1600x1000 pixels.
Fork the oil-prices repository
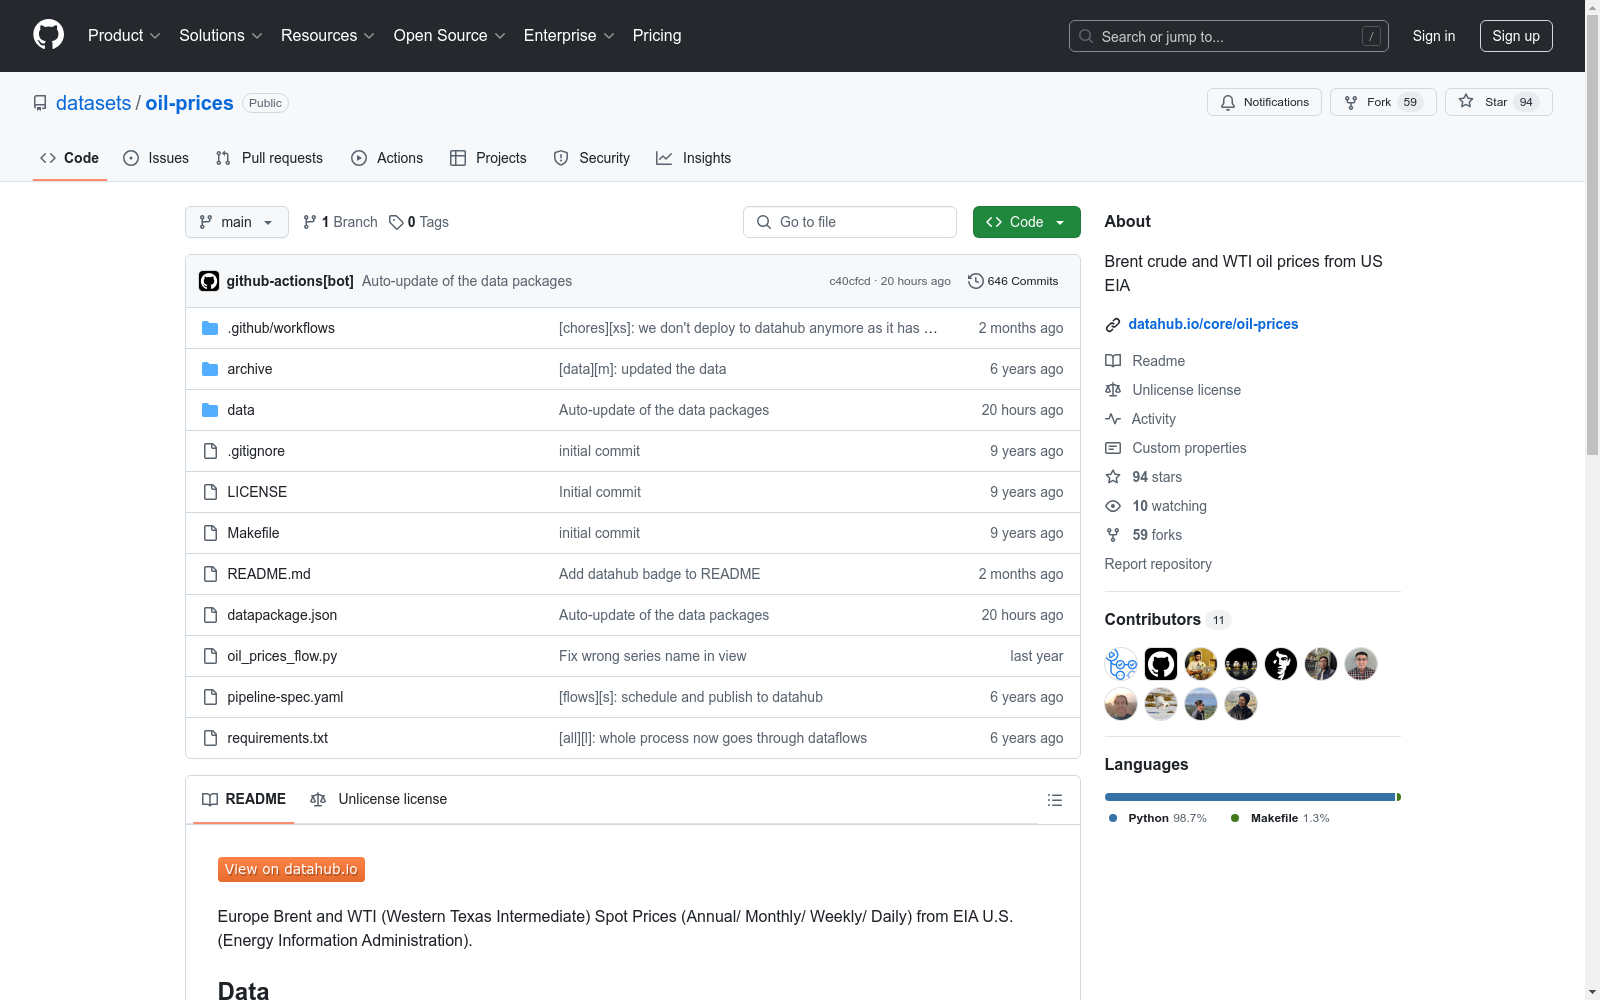(x=1383, y=102)
